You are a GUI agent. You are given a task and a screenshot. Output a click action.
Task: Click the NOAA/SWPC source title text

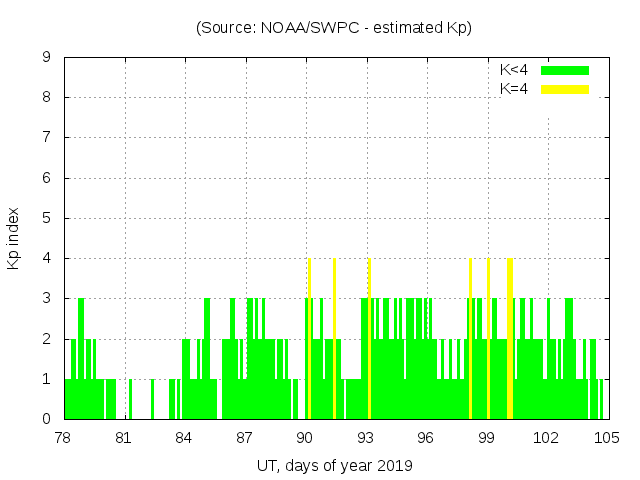coord(334,28)
